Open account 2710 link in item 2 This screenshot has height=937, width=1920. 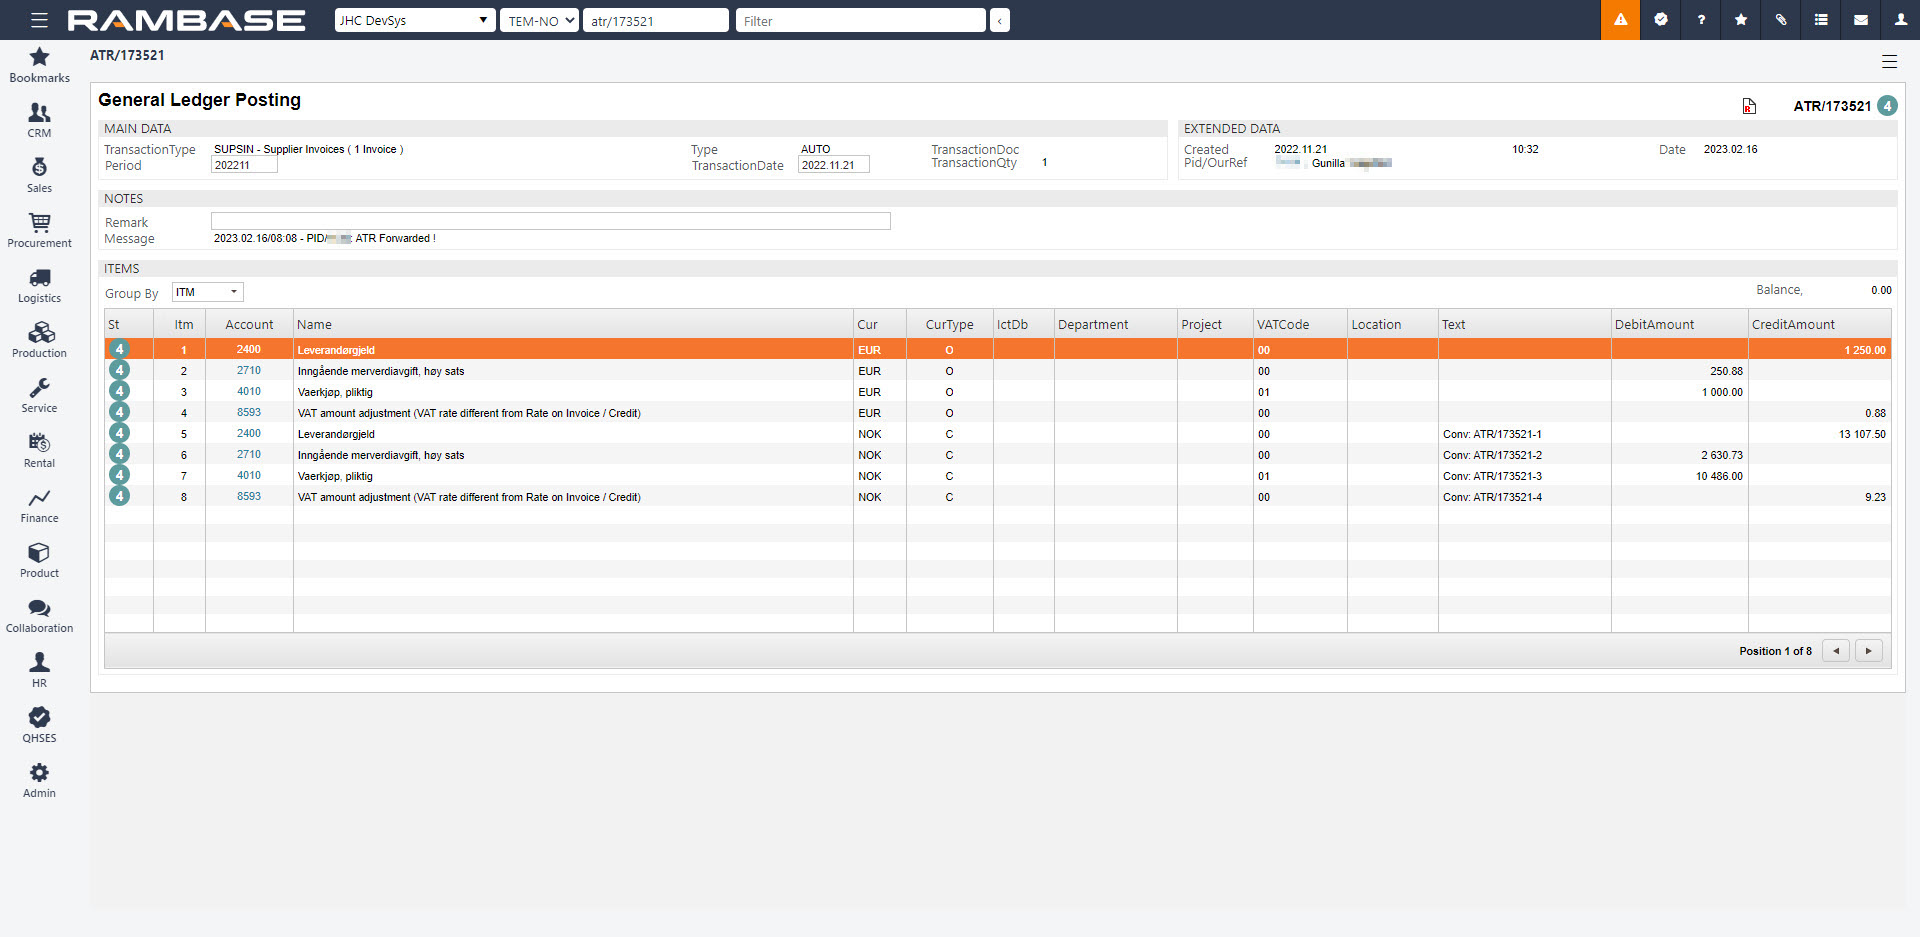[248, 370]
